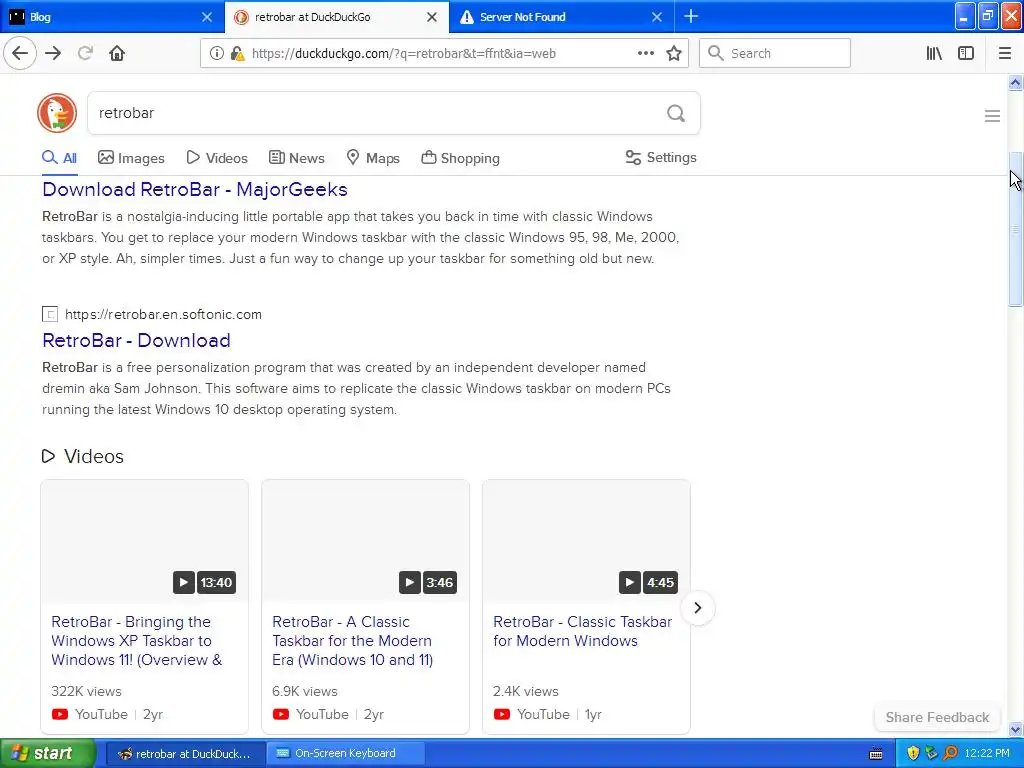
Task: Open a new tab with plus button
Action: (x=691, y=16)
